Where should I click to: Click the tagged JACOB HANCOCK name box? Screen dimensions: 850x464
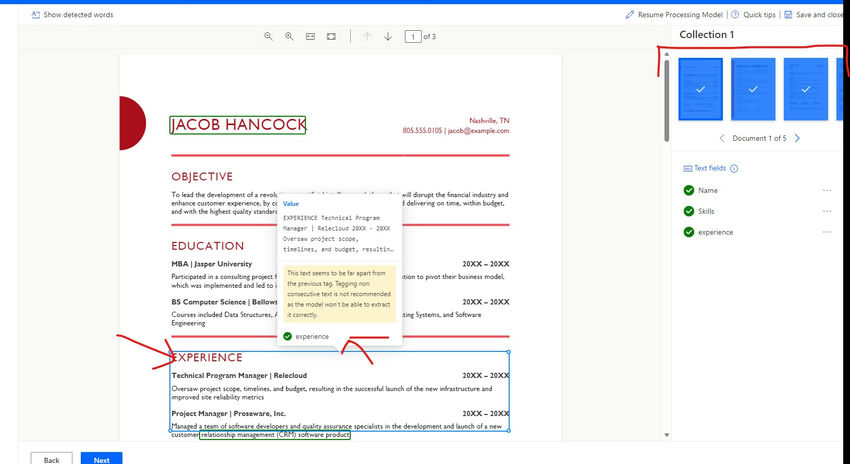[237, 125]
